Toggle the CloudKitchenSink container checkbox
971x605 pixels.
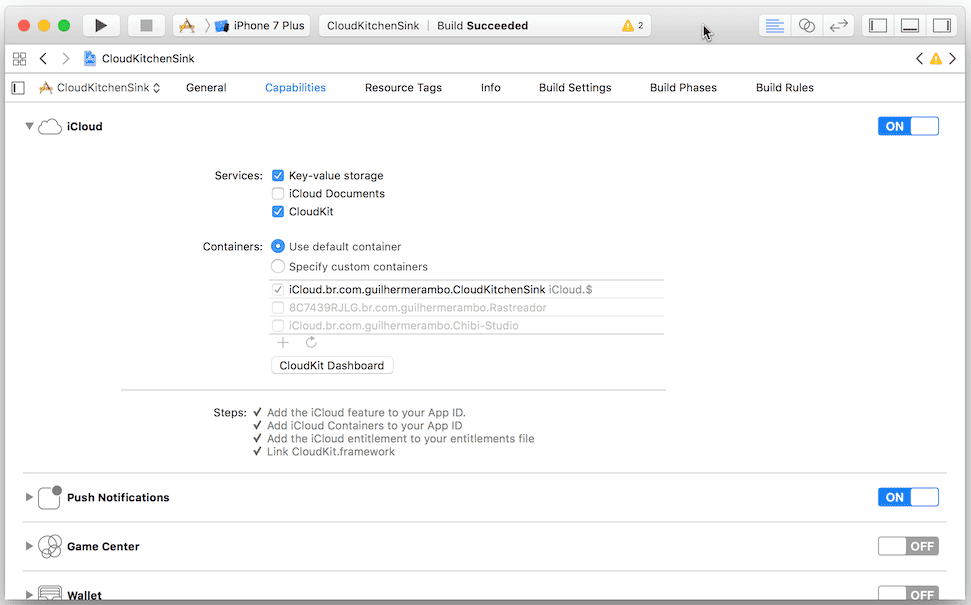tap(278, 289)
